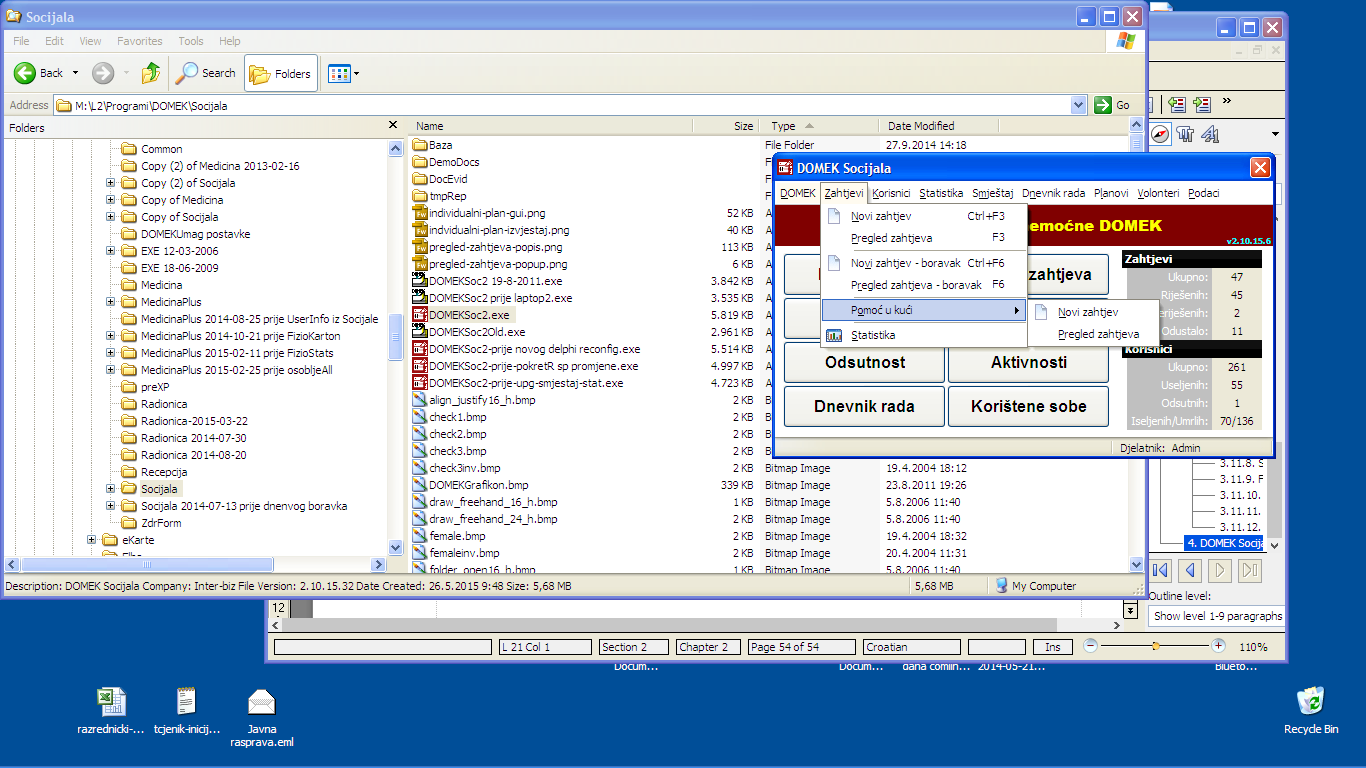Image resolution: width=1366 pixels, height=768 pixels.
Task: Expand the eKarte folder tree node
Action: (x=92, y=540)
